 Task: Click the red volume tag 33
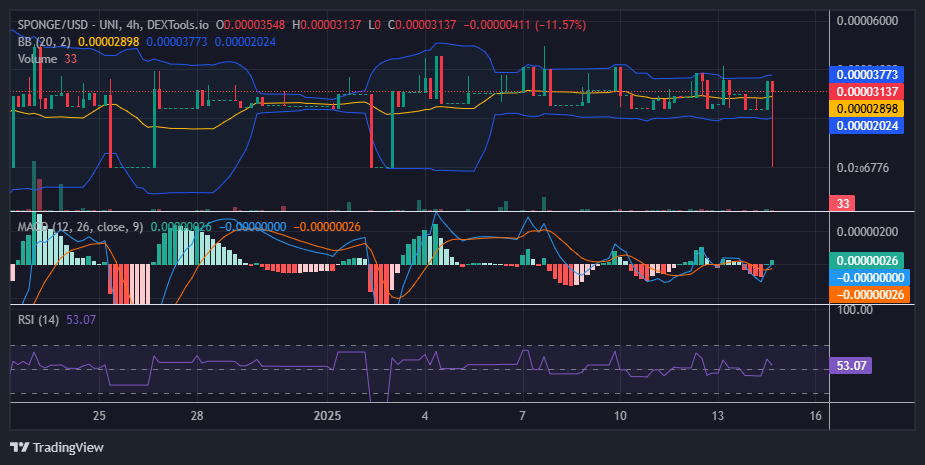pyautogui.click(x=842, y=204)
